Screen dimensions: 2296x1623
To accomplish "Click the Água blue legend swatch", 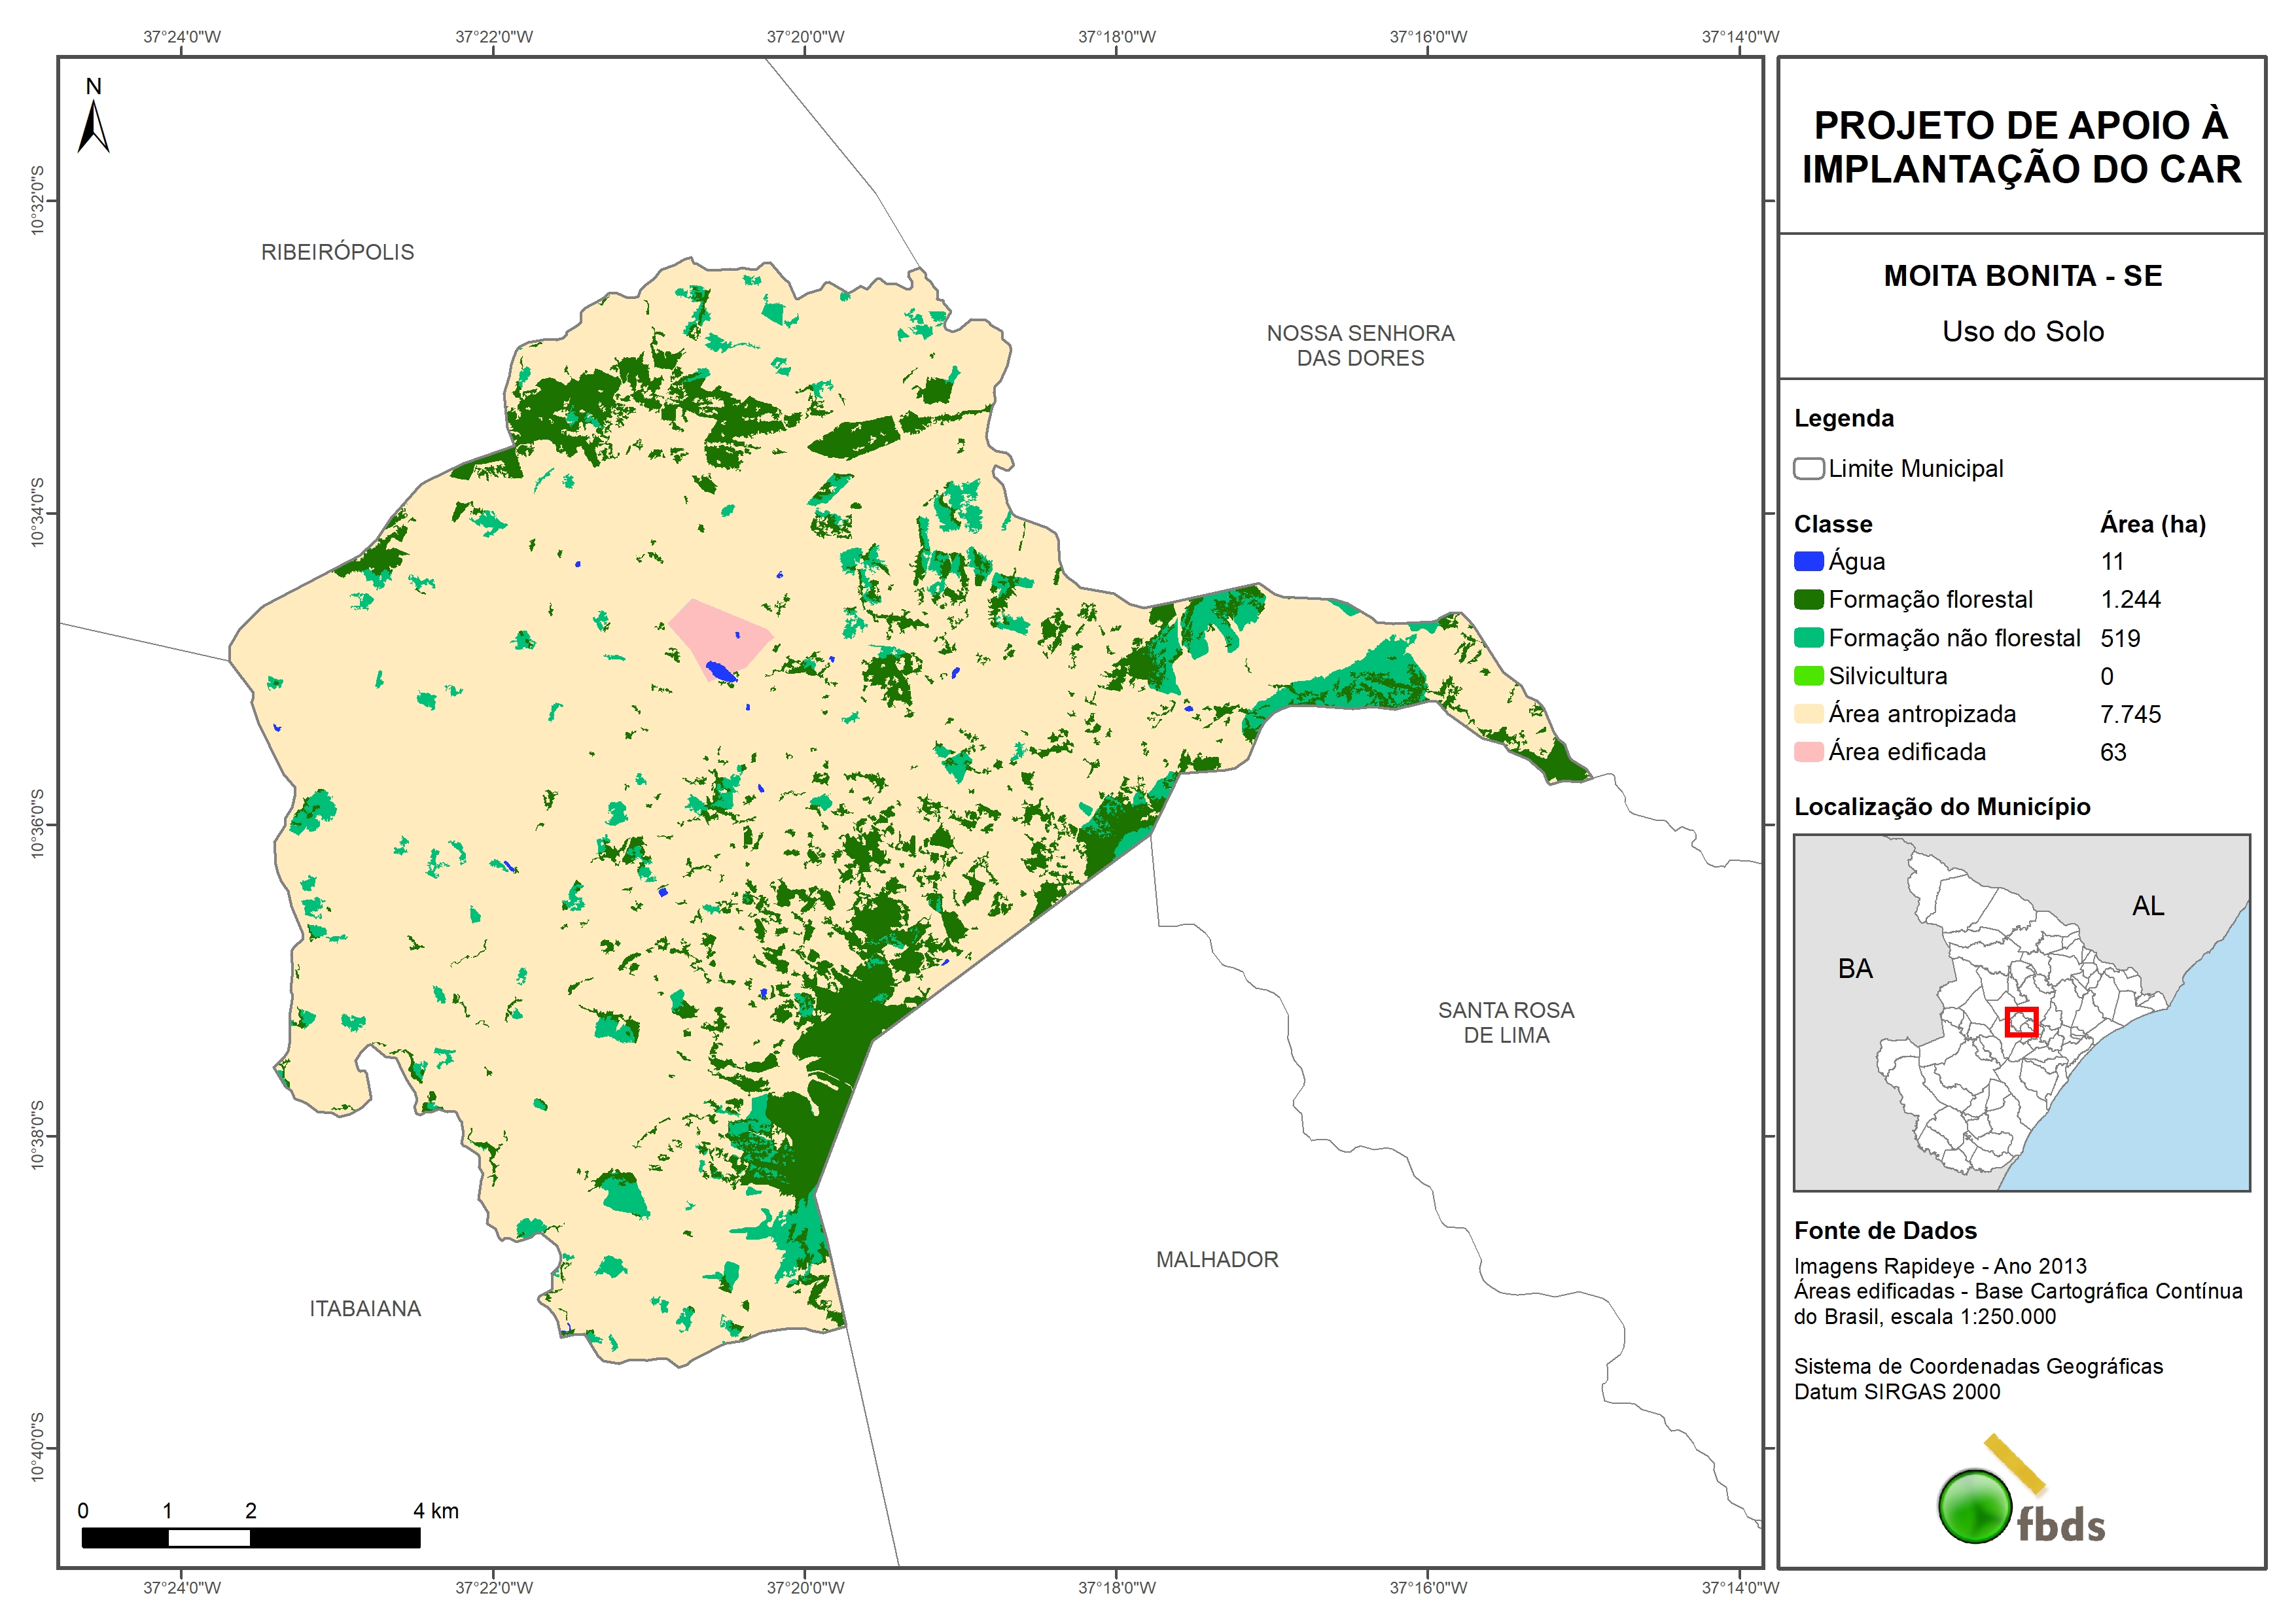I will click(1808, 562).
